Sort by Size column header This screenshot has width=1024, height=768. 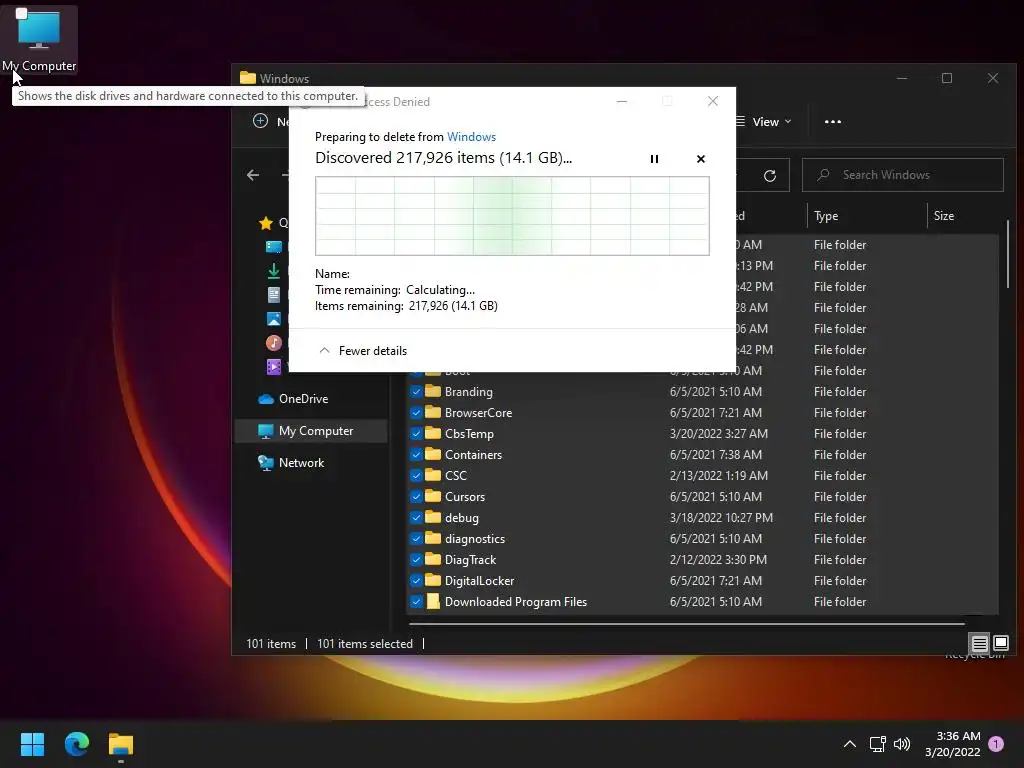(944, 216)
